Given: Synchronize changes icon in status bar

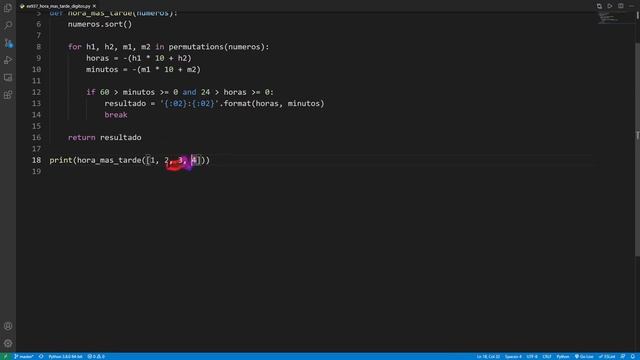Looking at the screenshot, I should point(41,356).
